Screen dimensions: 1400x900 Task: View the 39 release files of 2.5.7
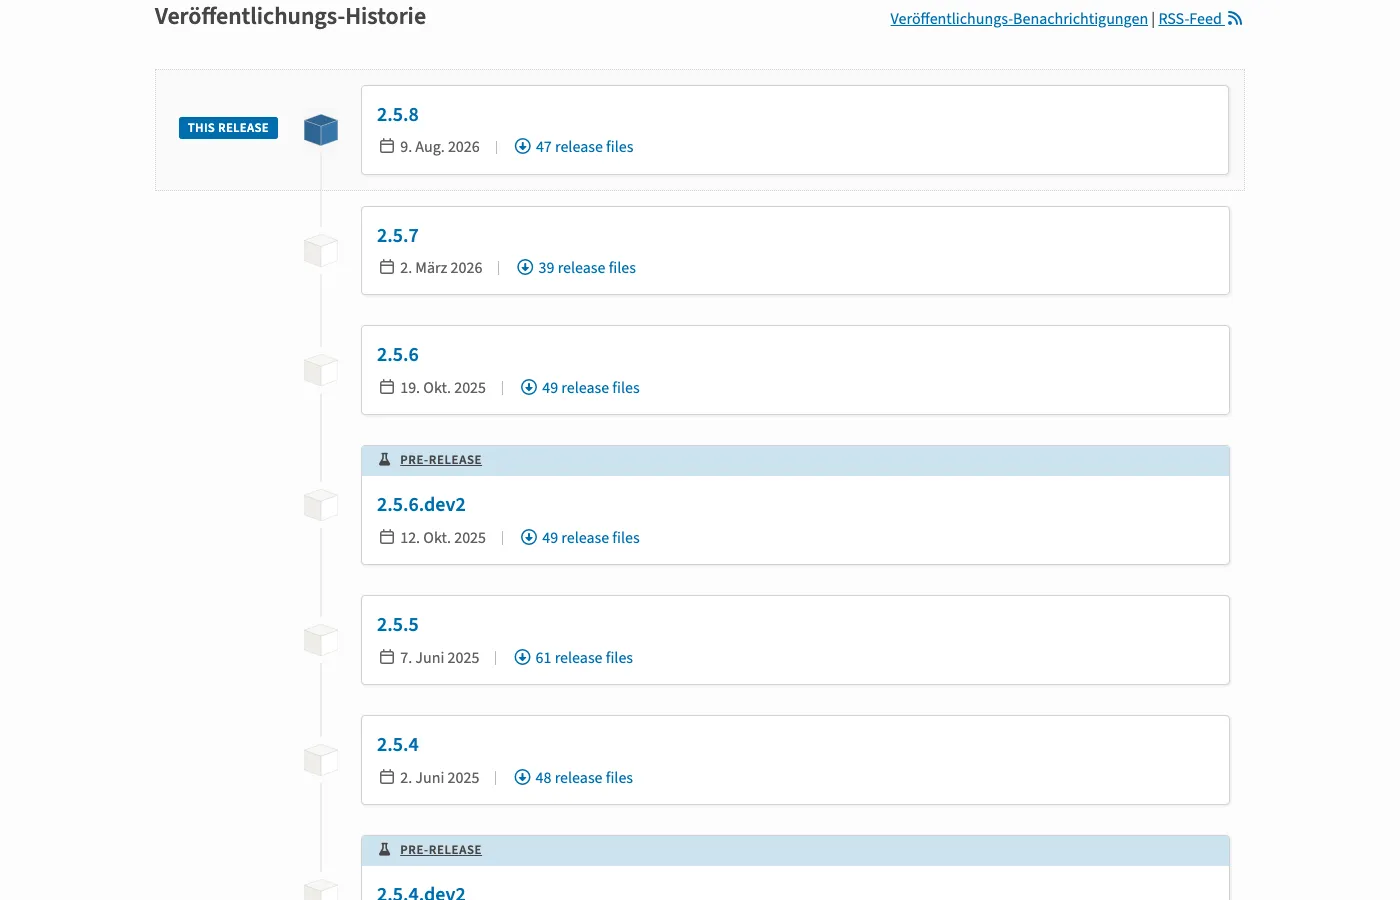(587, 268)
